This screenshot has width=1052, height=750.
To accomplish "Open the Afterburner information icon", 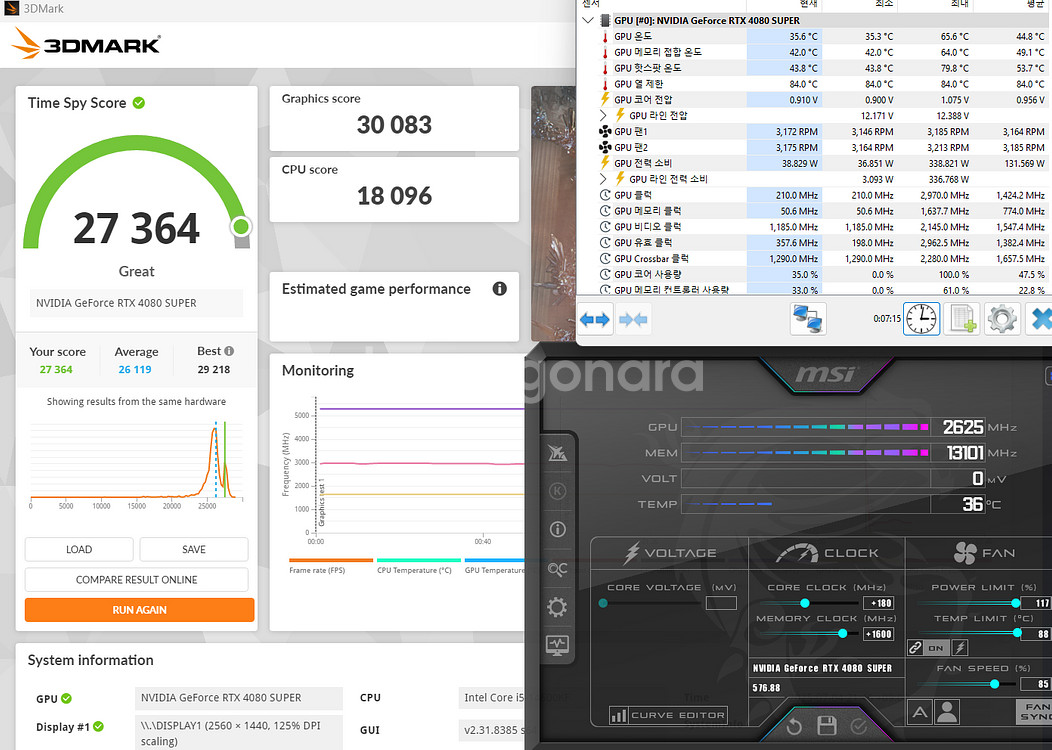I will 558,529.
